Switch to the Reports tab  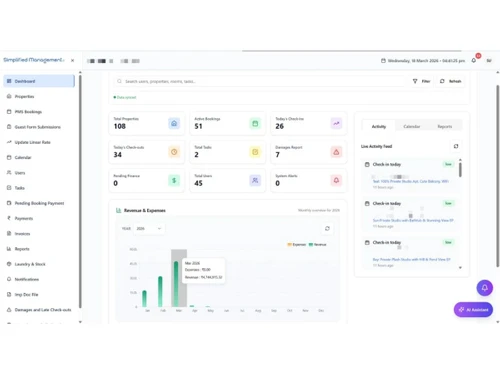point(445,126)
